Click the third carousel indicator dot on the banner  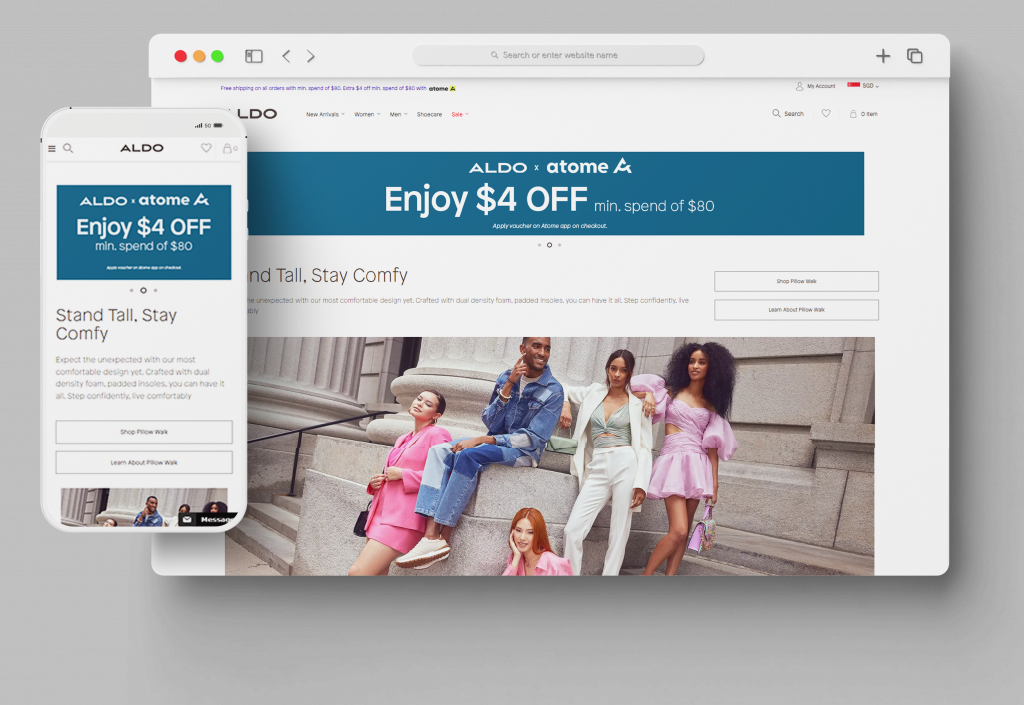[560, 244]
